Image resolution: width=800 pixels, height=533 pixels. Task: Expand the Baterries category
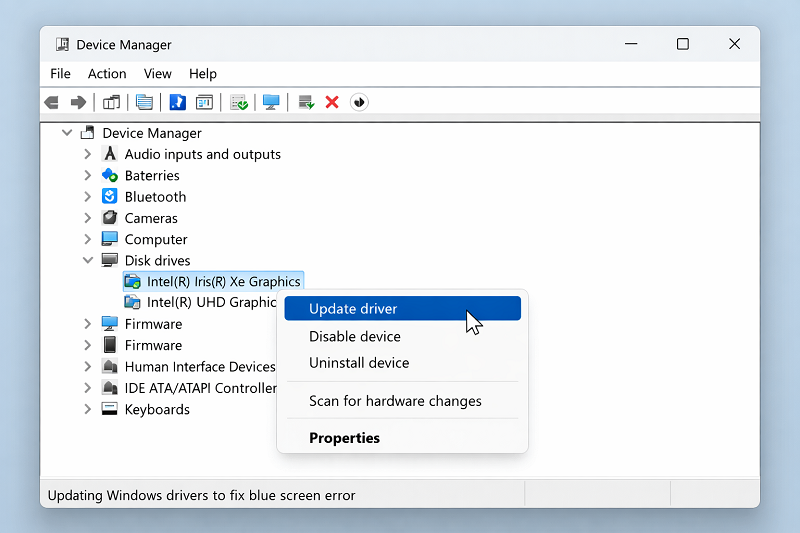[88, 175]
